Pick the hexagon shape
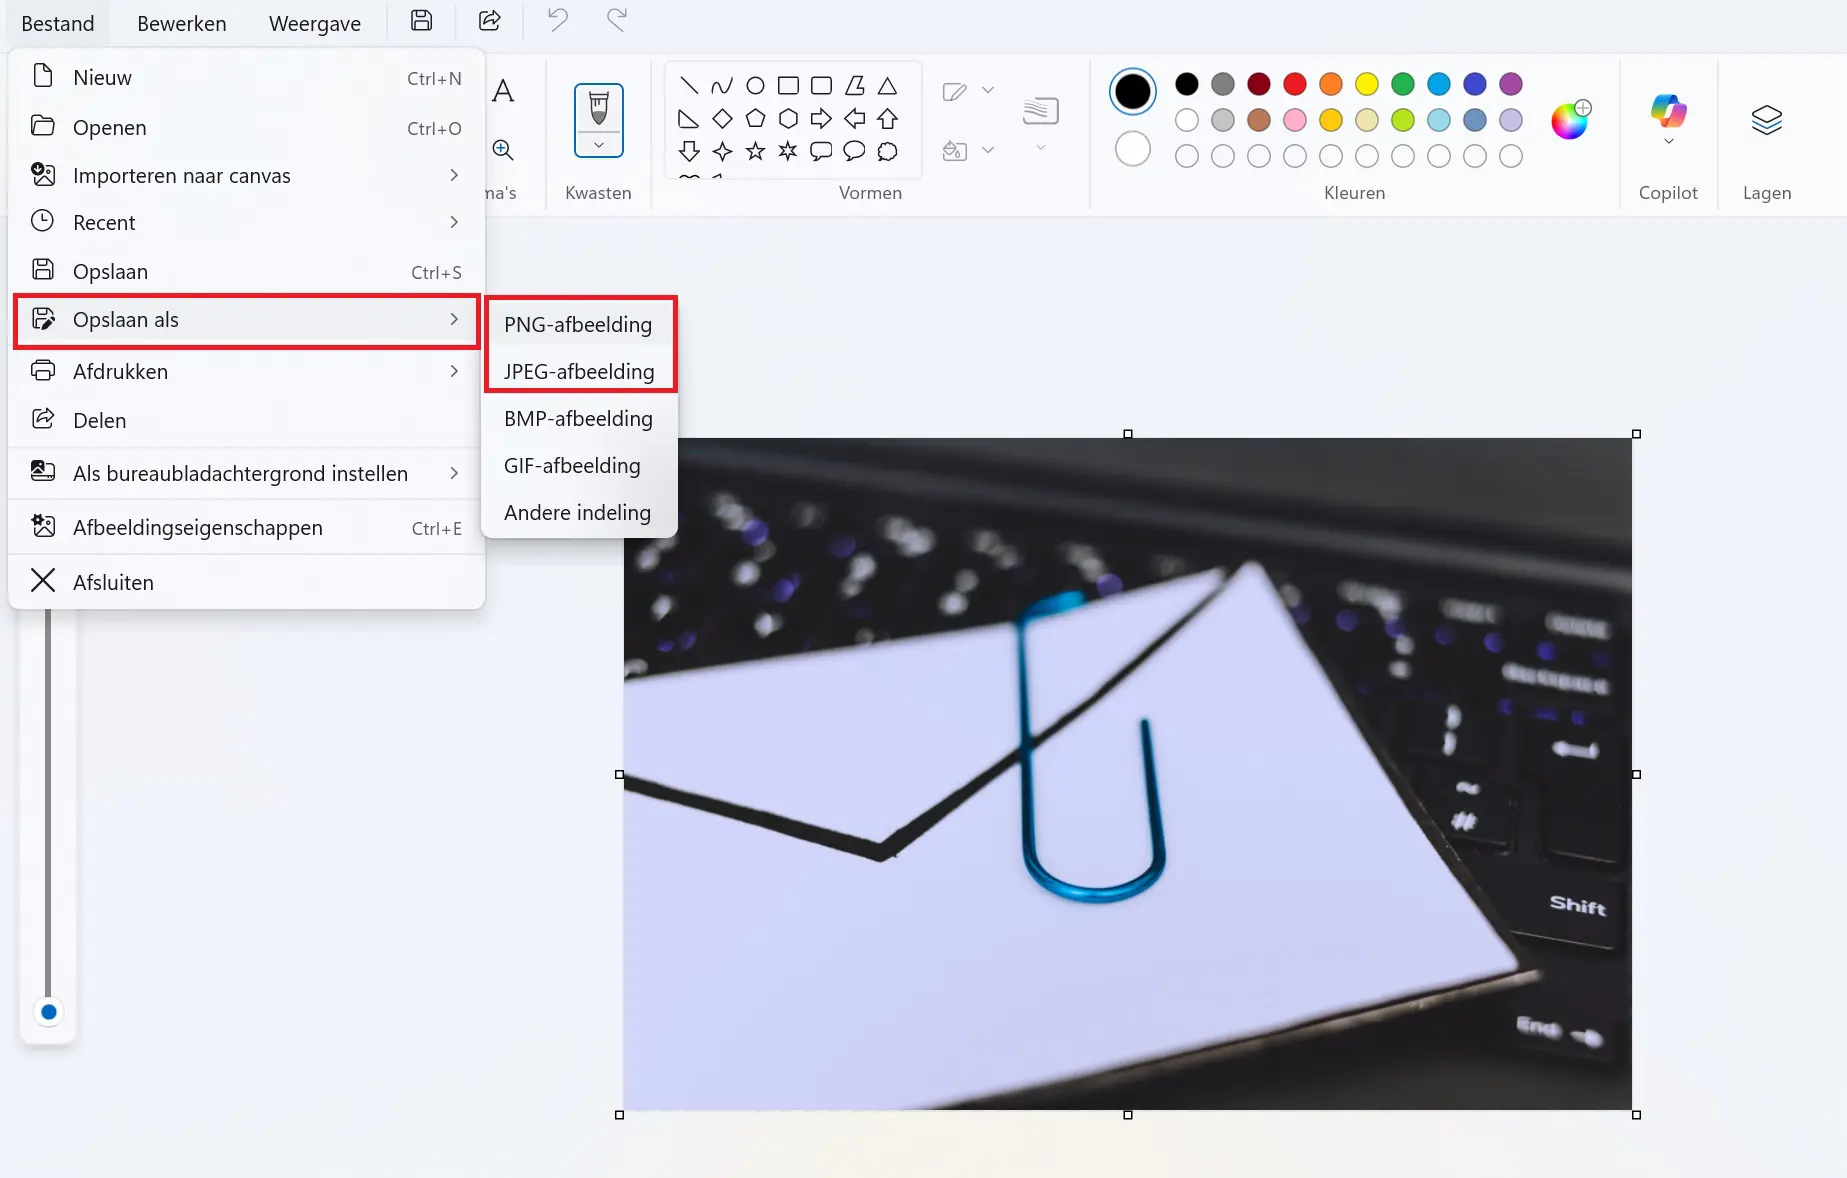 (788, 119)
